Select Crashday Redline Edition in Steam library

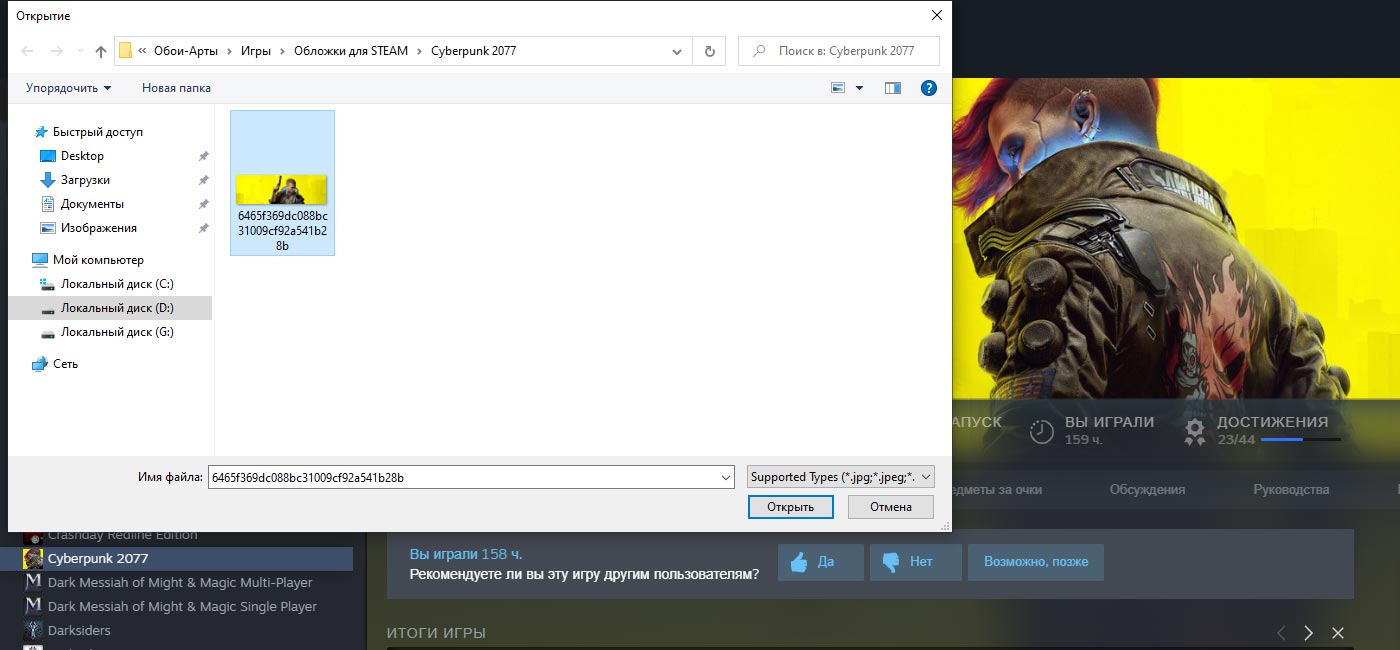(122, 535)
